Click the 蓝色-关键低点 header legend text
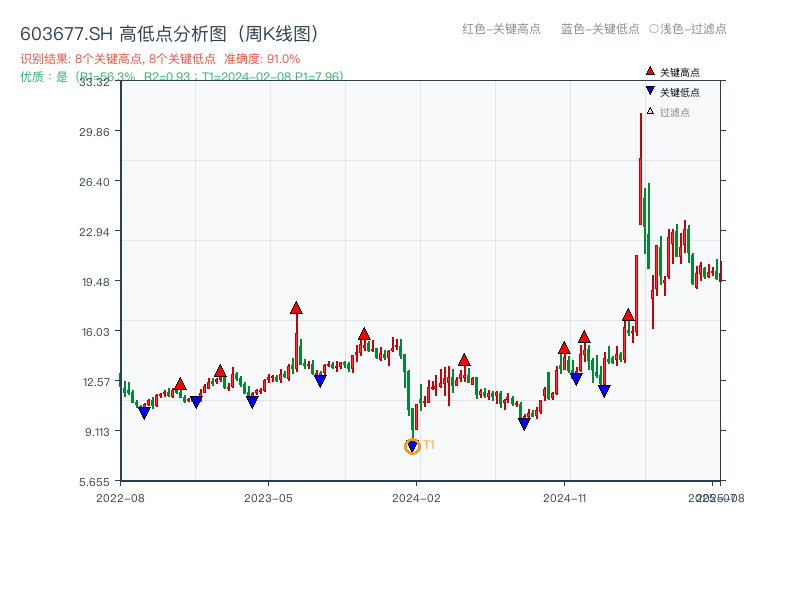 (x=600, y=29)
